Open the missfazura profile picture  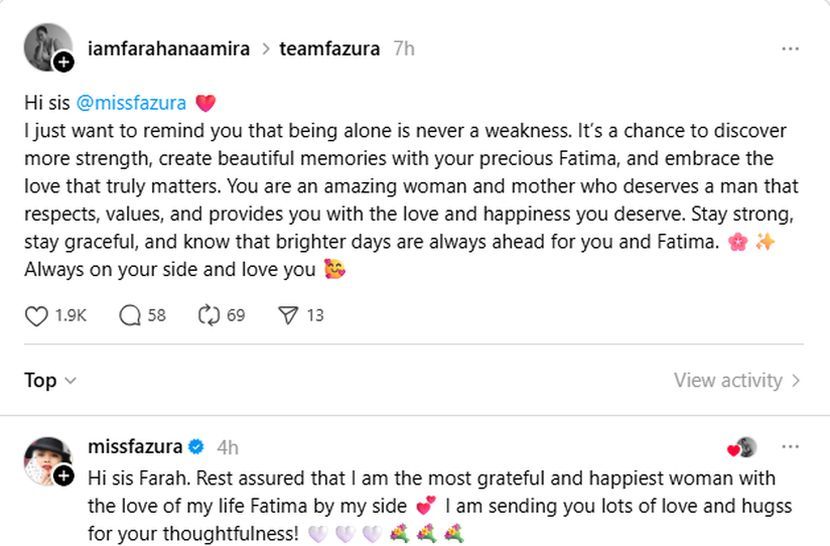(45, 458)
